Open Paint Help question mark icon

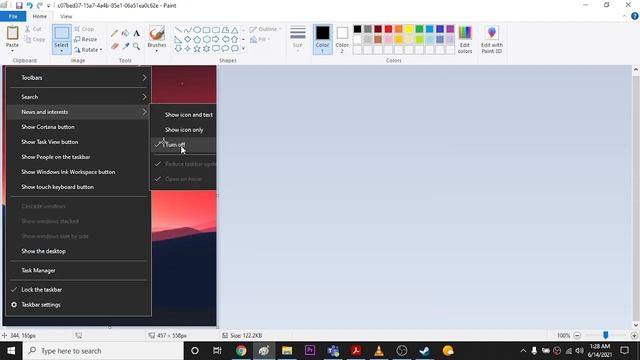click(635, 16)
